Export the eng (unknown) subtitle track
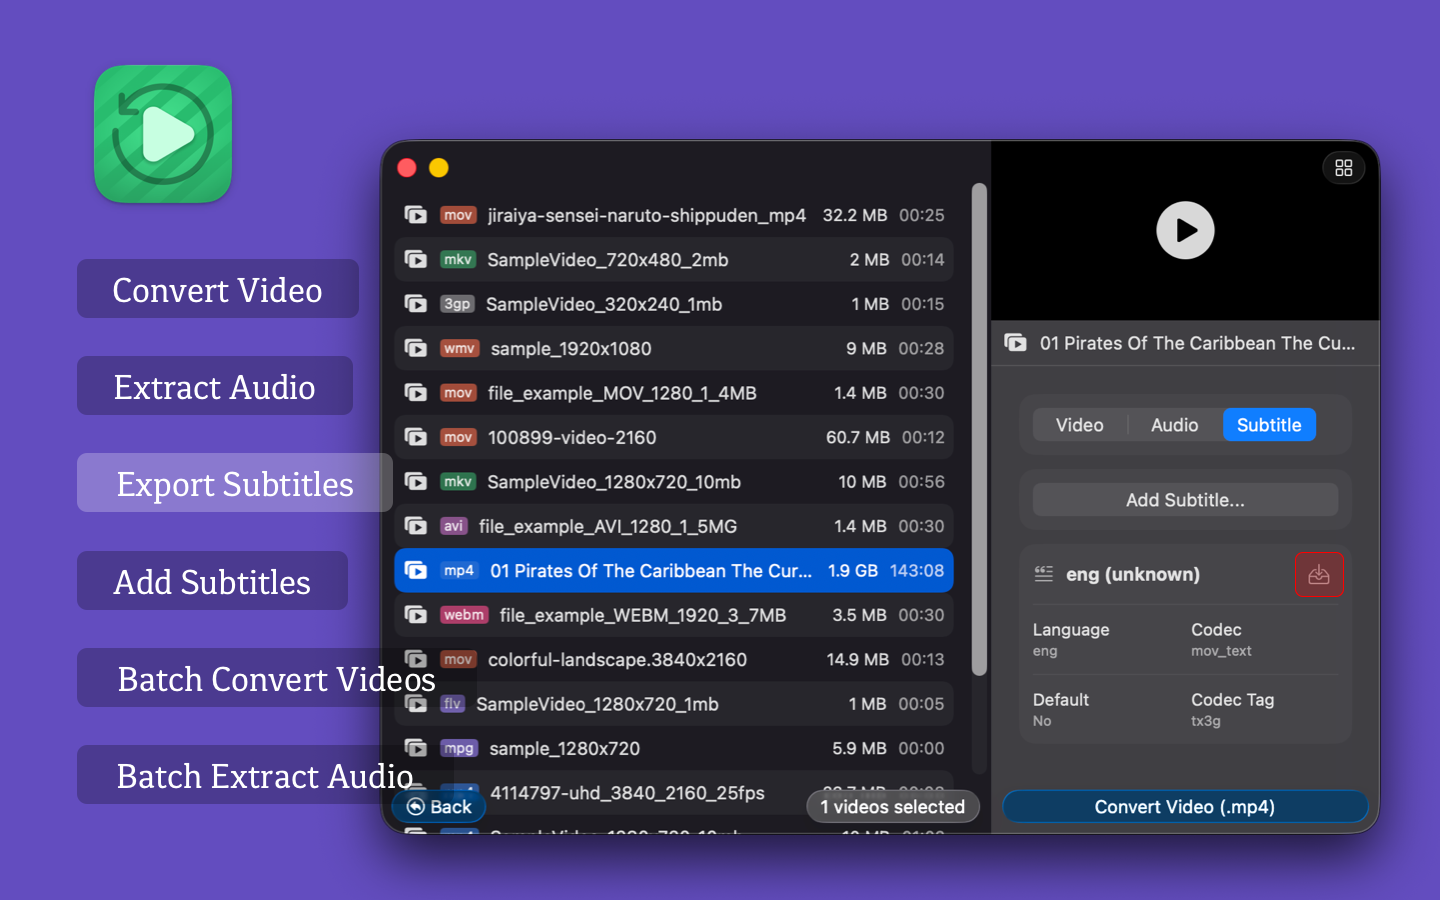The width and height of the screenshot is (1440, 900). coord(1318,575)
